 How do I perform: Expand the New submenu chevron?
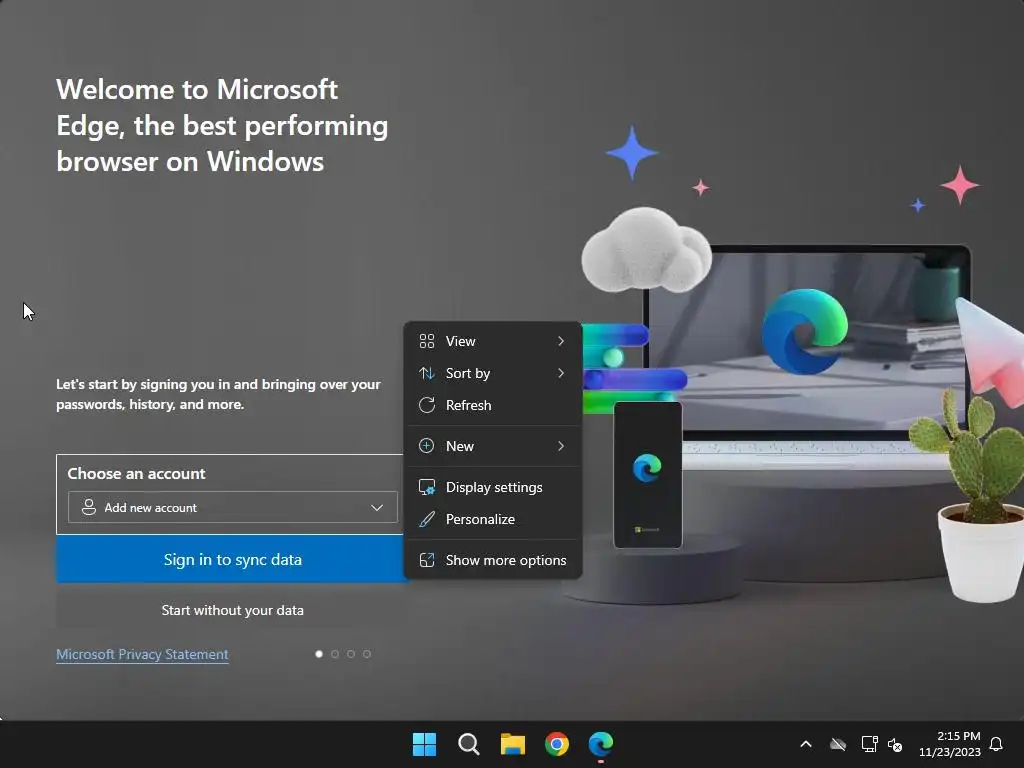[561, 446]
